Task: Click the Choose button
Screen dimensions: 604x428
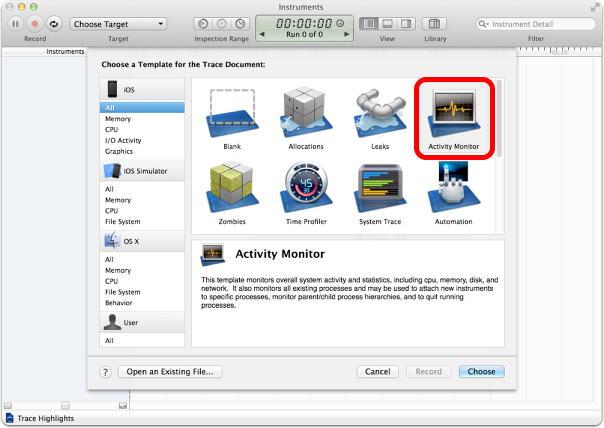Action: coord(481,371)
